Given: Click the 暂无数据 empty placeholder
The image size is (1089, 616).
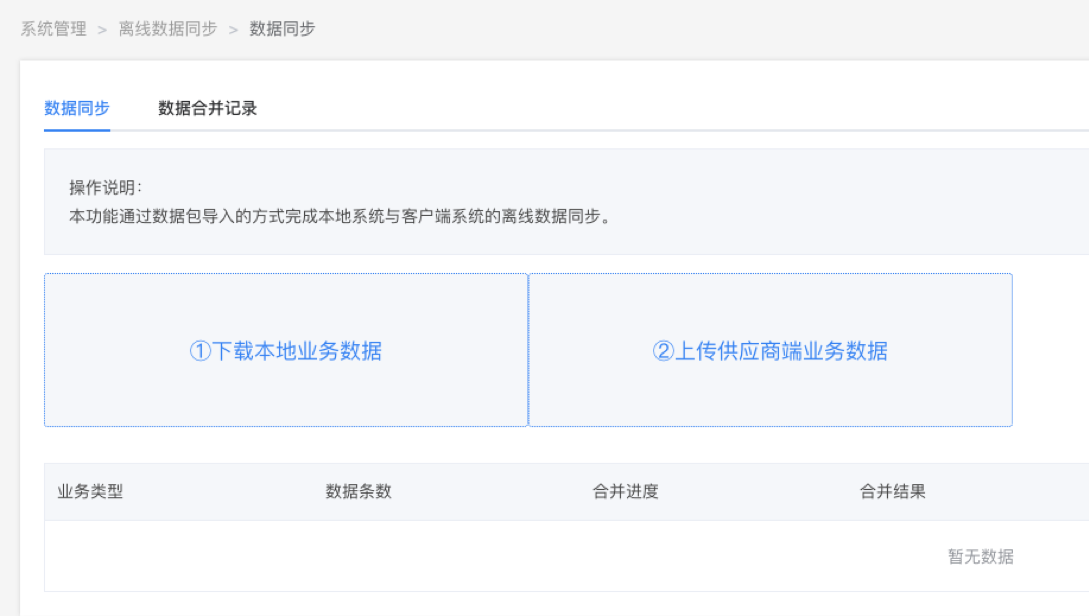Looking at the screenshot, I should tap(980, 557).
